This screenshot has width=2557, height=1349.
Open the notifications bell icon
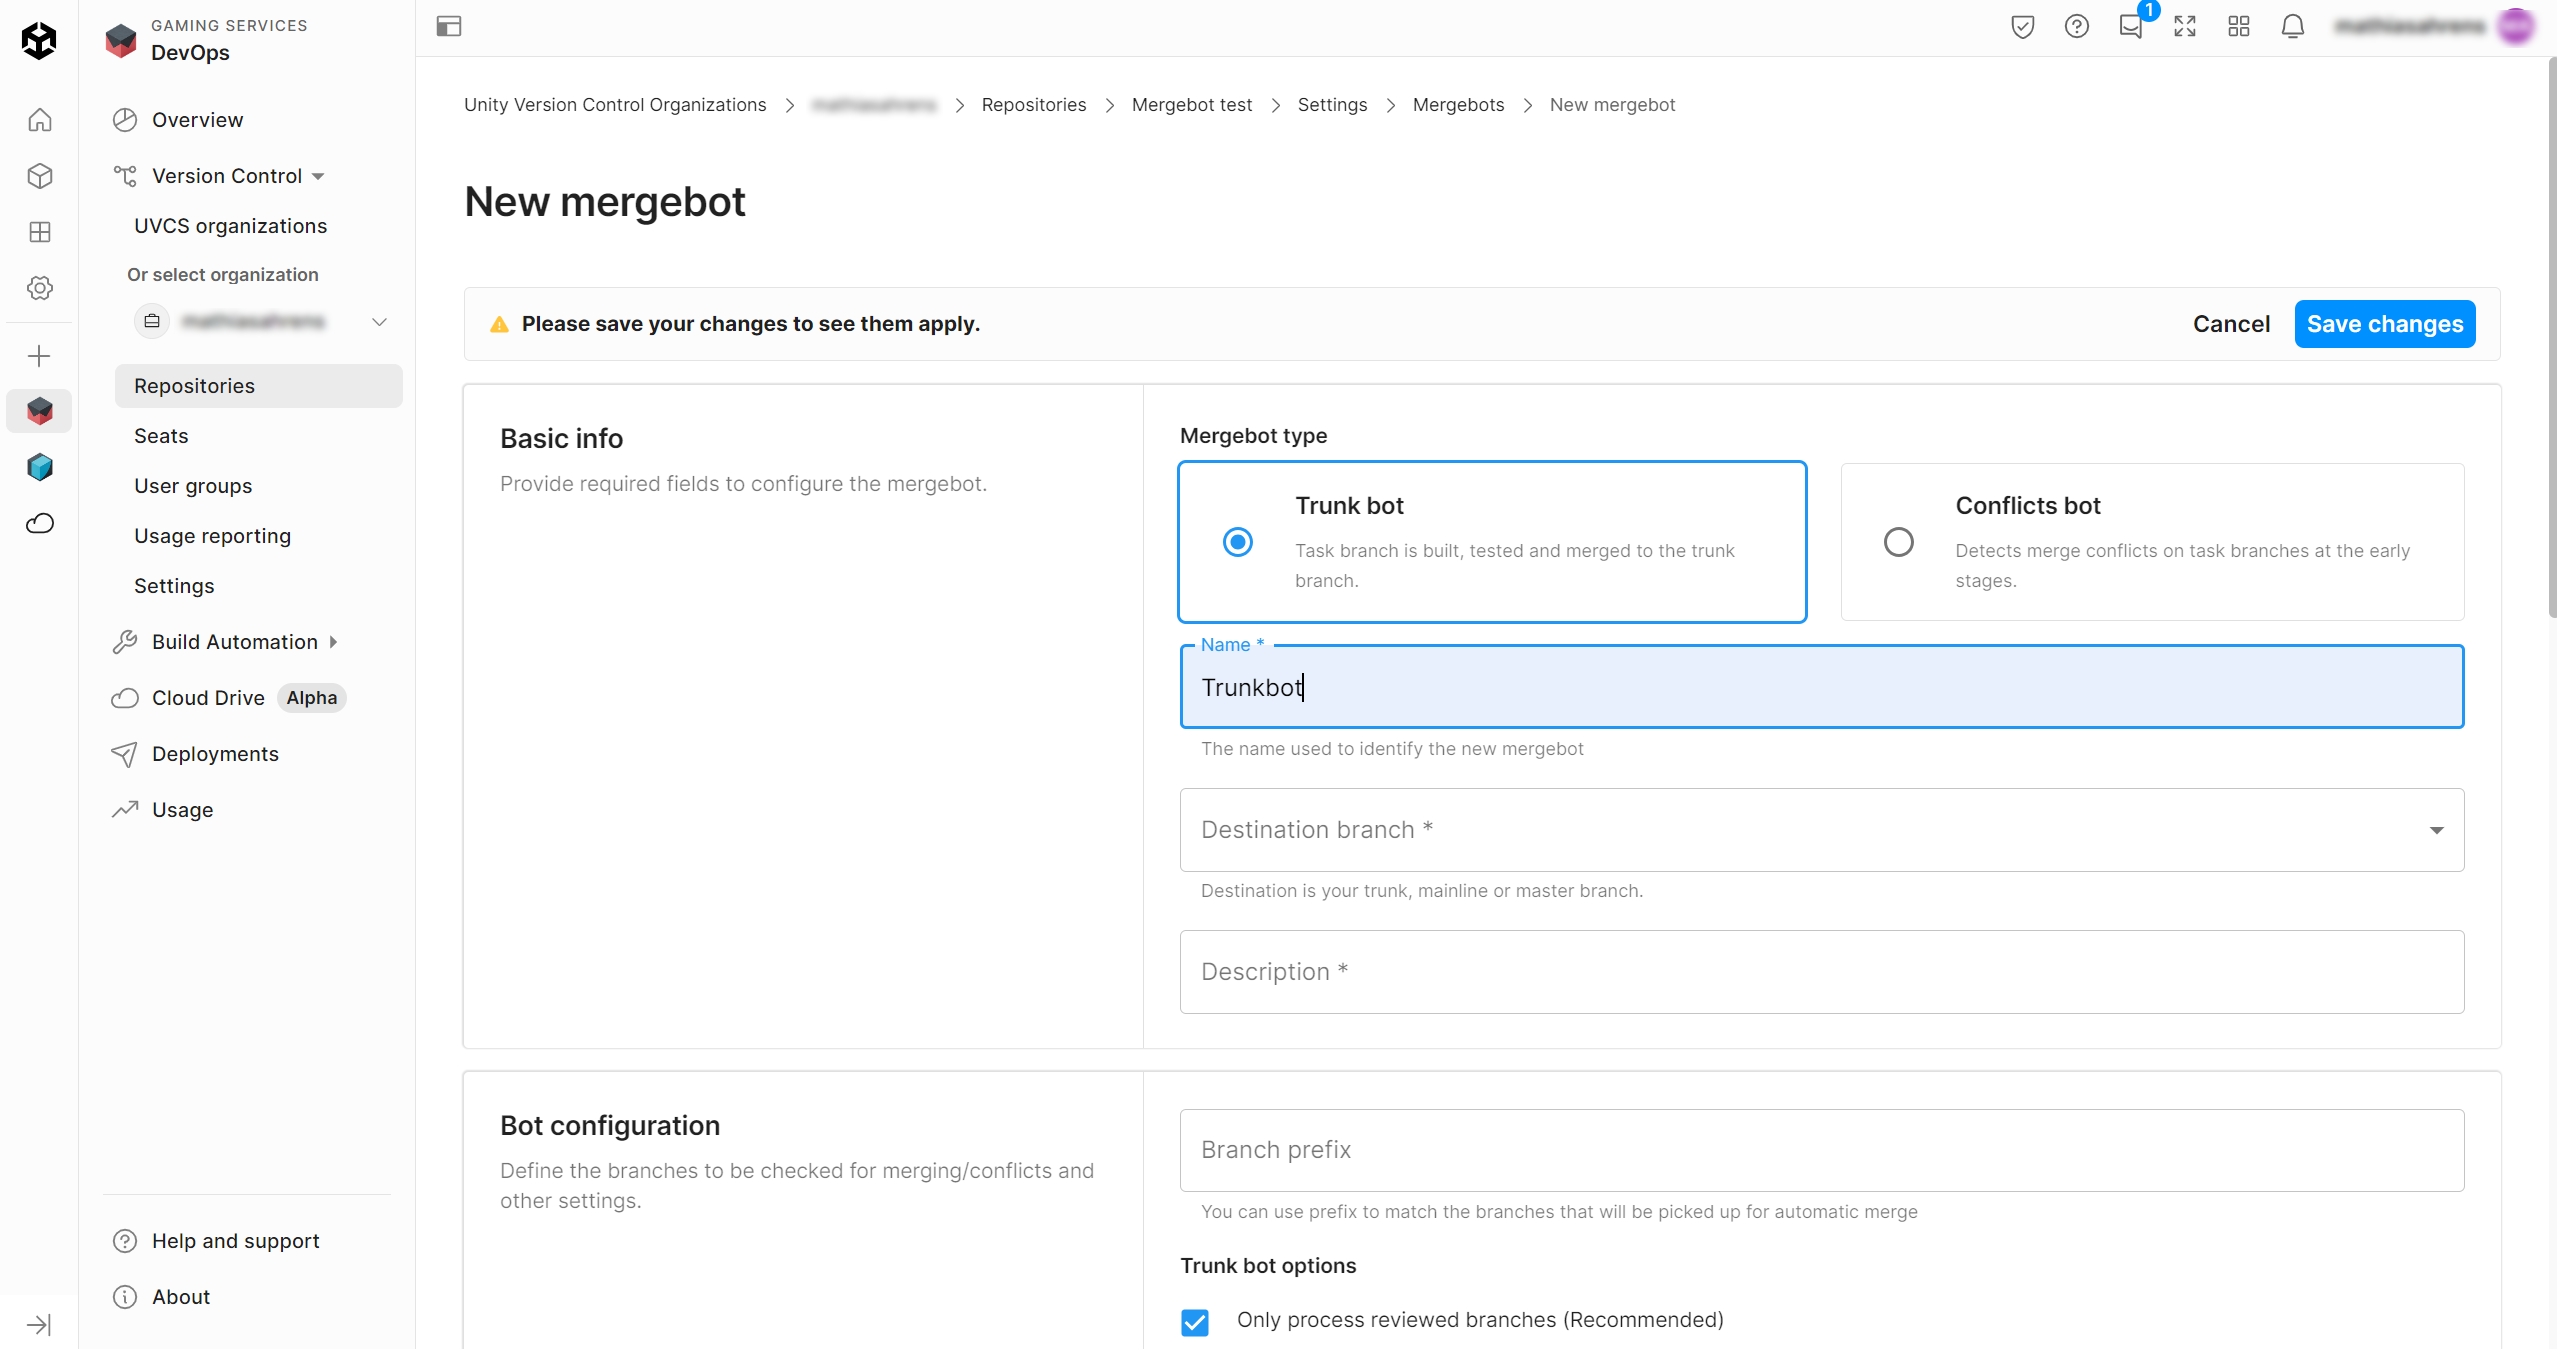pos(2292,27)
